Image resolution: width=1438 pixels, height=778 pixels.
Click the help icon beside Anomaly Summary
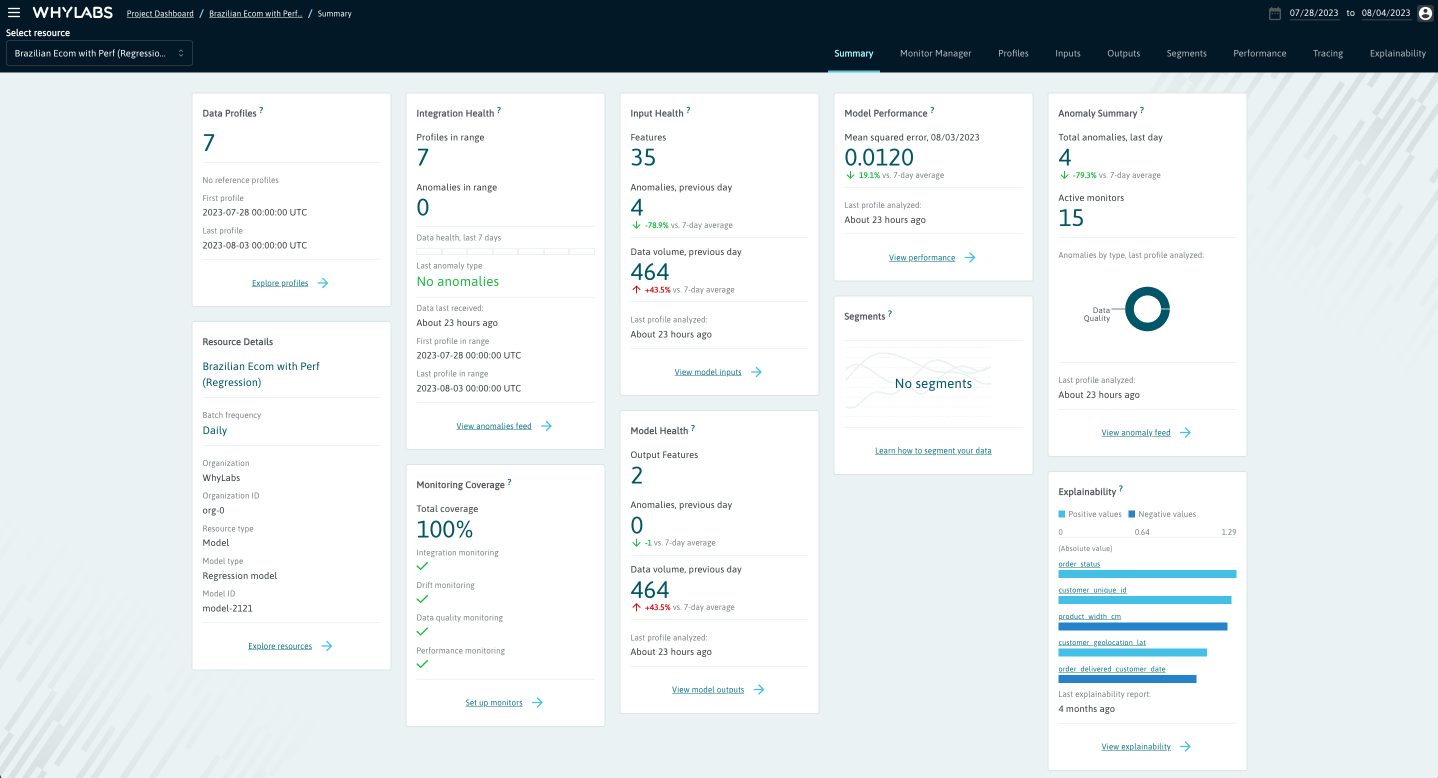tap(1142, 111)
